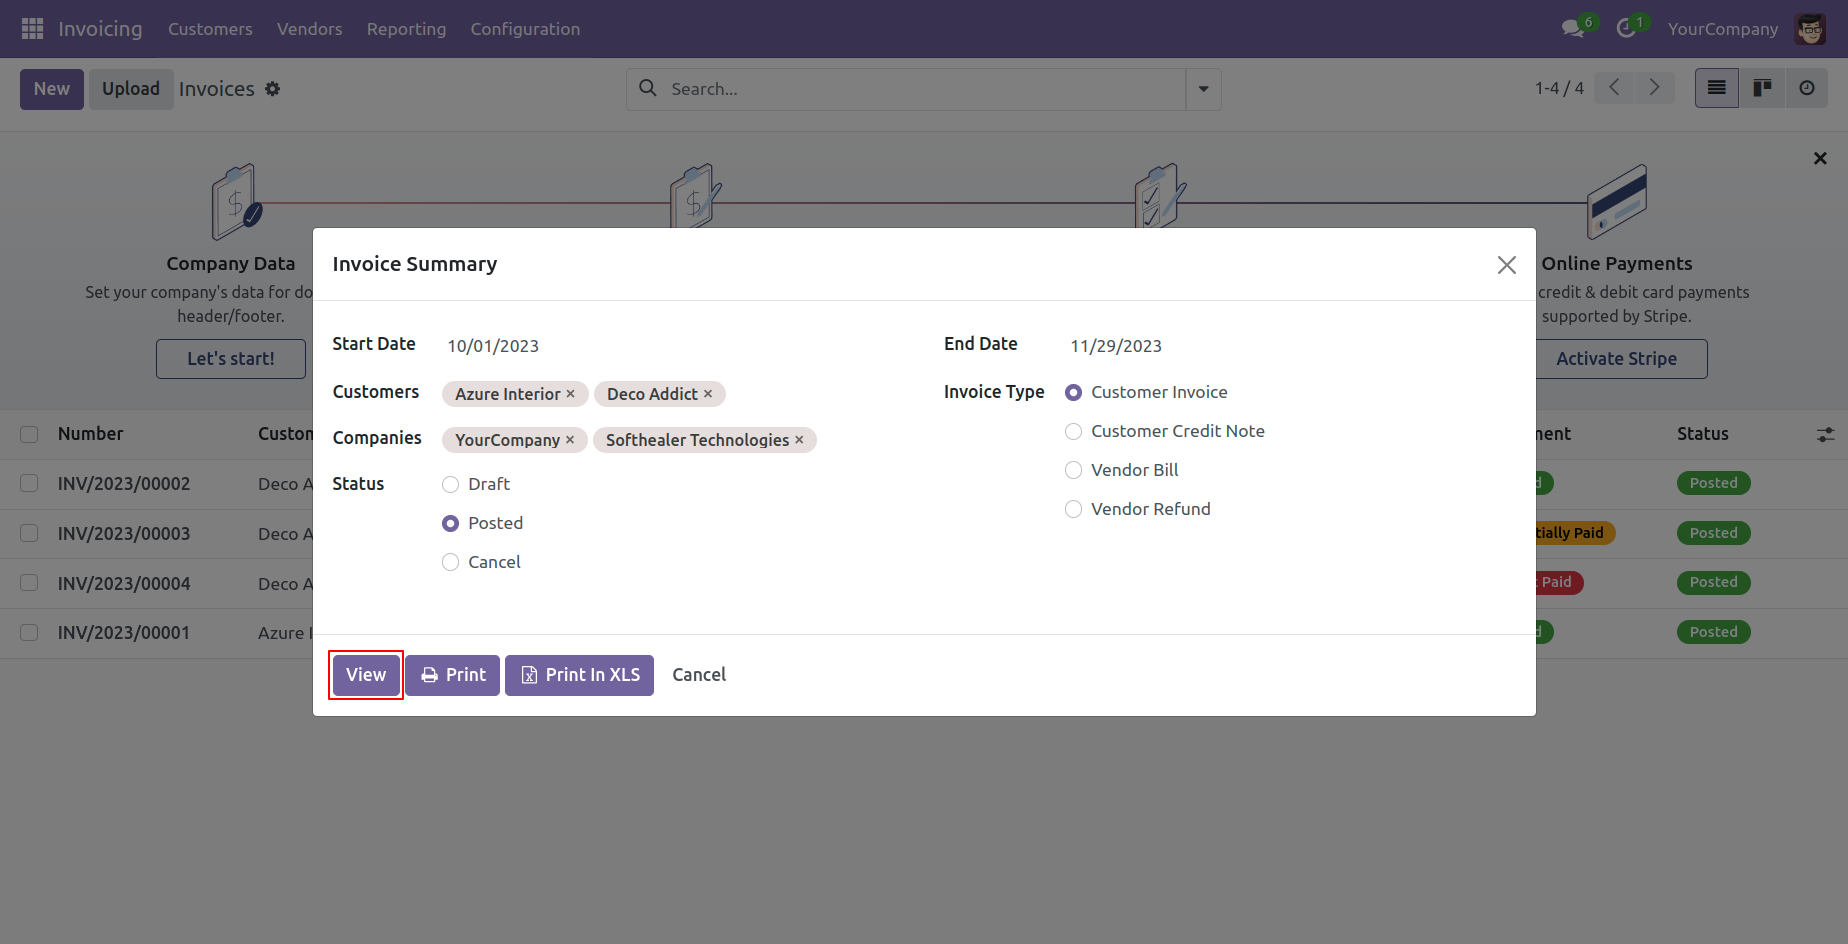Select the Draft status radio
The width and height of the screenshot is (1848, 944).
click(x=450, y=484)
